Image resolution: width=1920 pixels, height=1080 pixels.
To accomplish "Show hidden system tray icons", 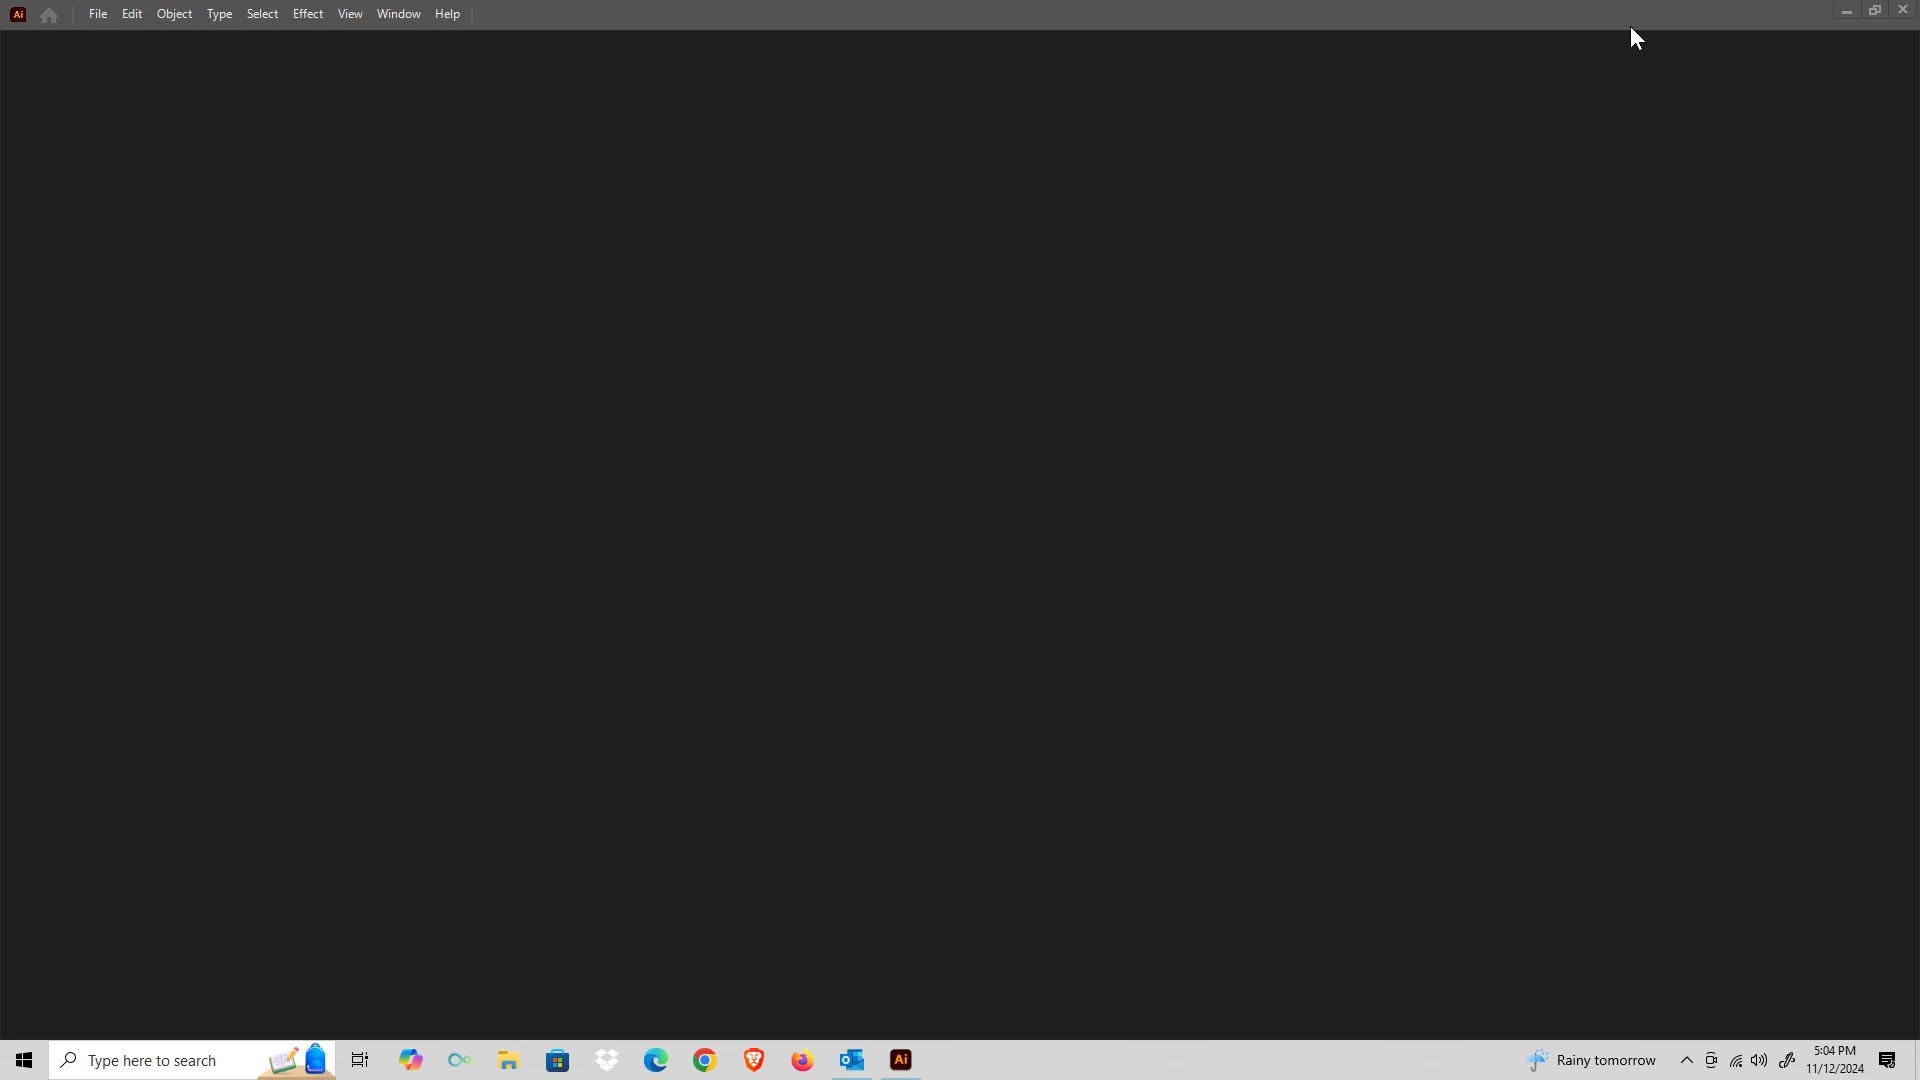I will tap(1687, 1060).
